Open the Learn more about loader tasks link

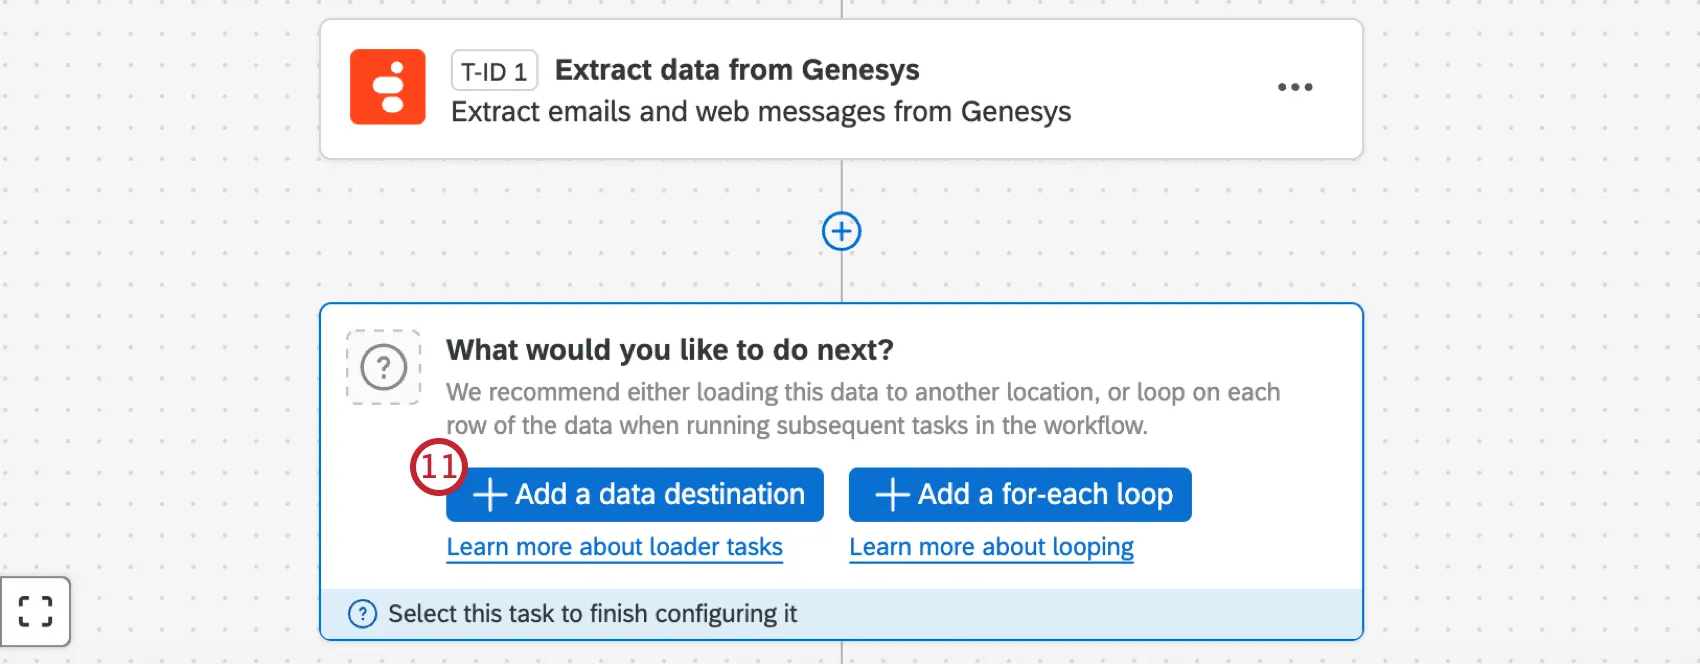(x=615, y=547)
